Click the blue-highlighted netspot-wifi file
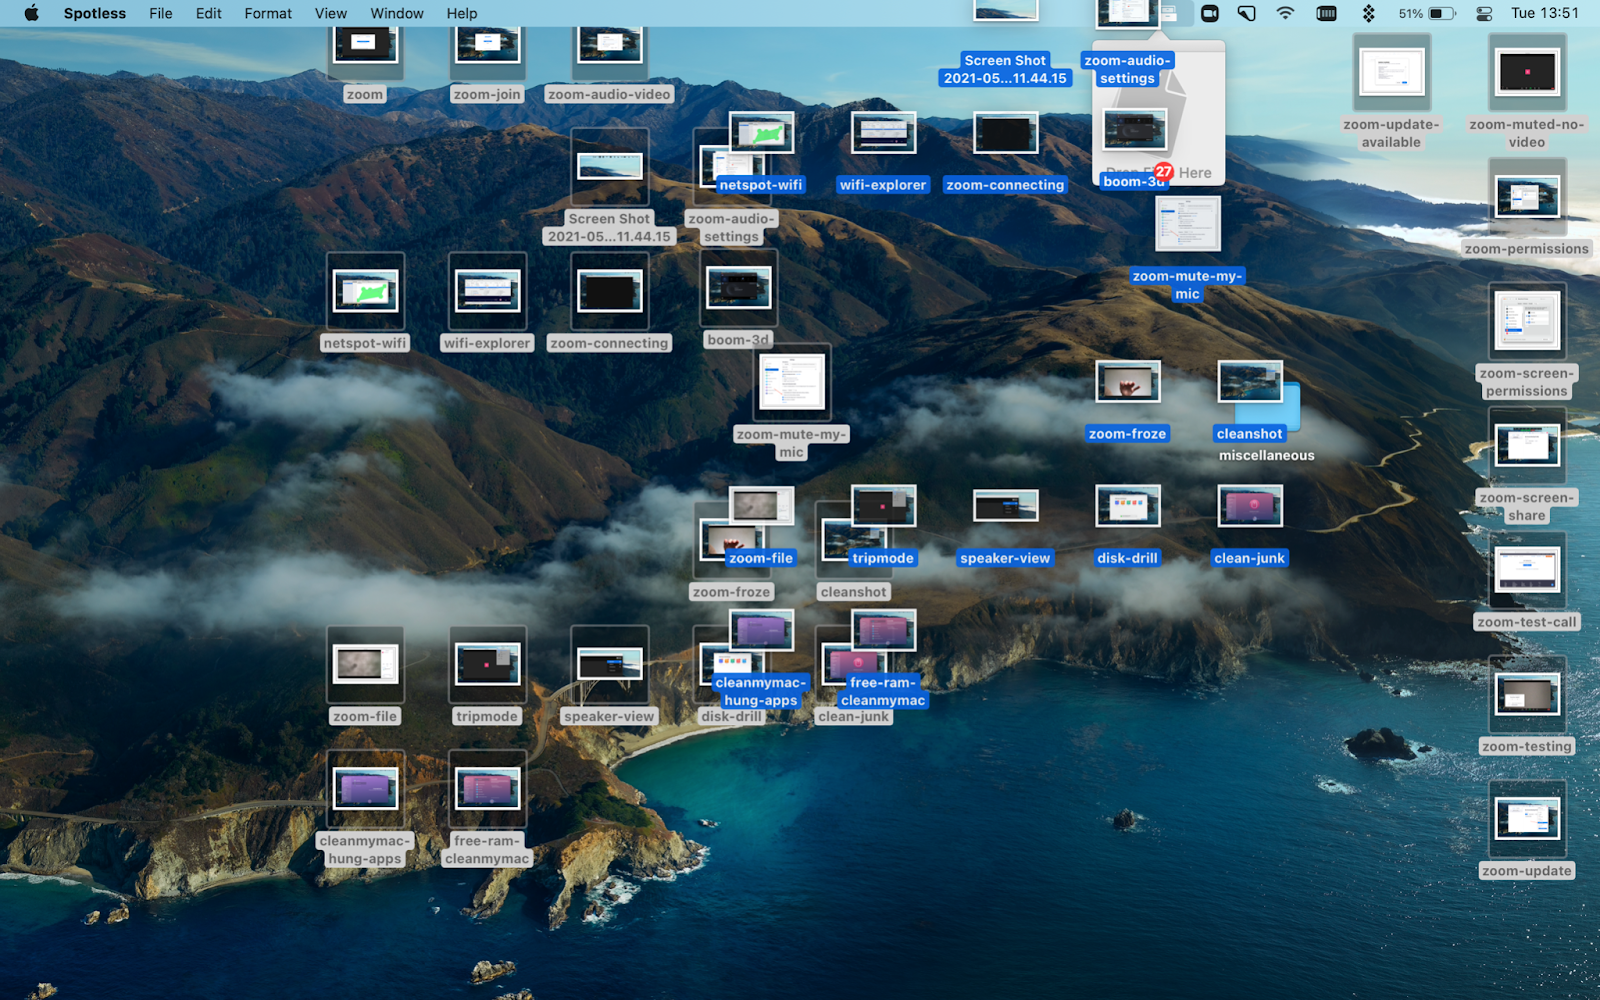The image size is (1600, 1000). [762, 133]
